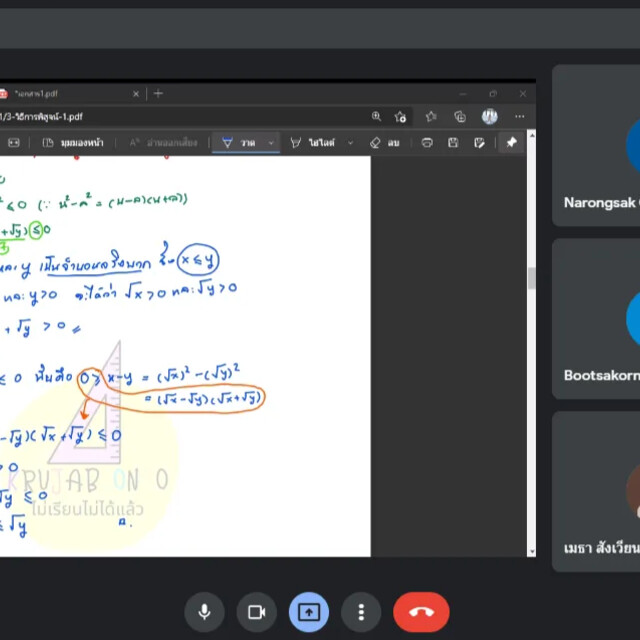This screenshot has height=640, width=640.
Task: Select the Erase tool in PDF toolbar
Action: coord(384,142)
